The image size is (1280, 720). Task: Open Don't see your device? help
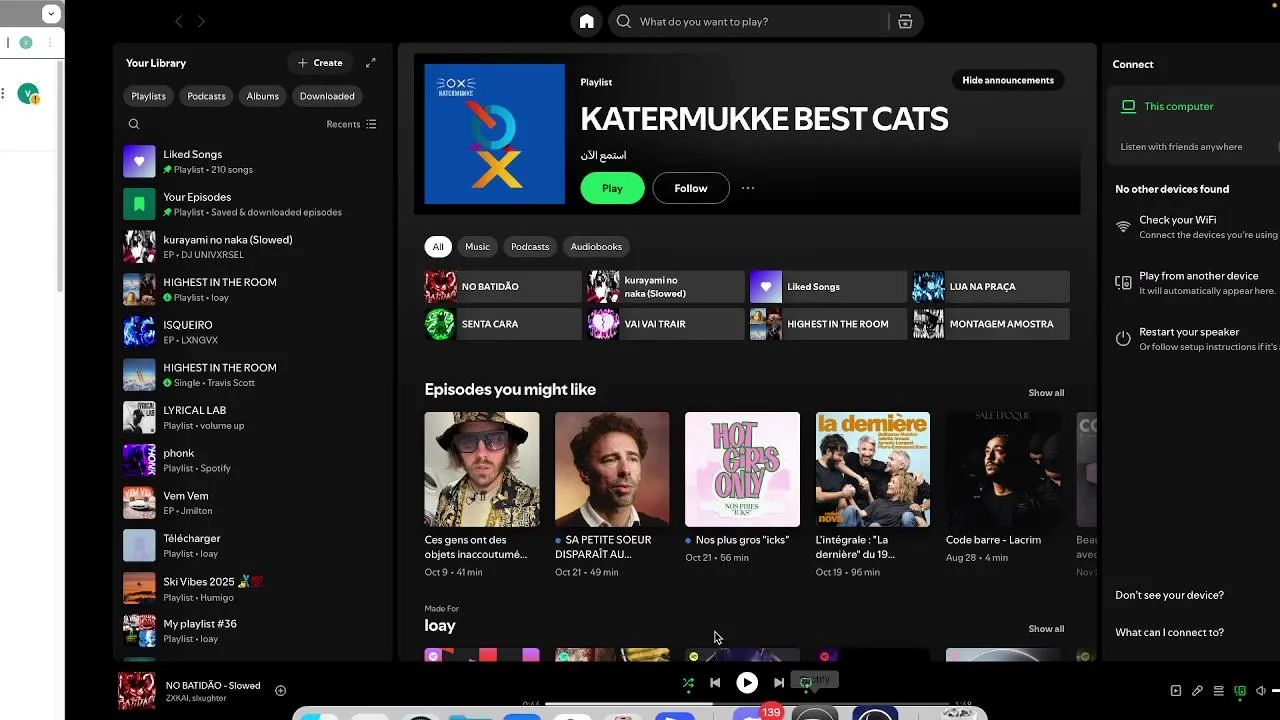pos(1169,595)
